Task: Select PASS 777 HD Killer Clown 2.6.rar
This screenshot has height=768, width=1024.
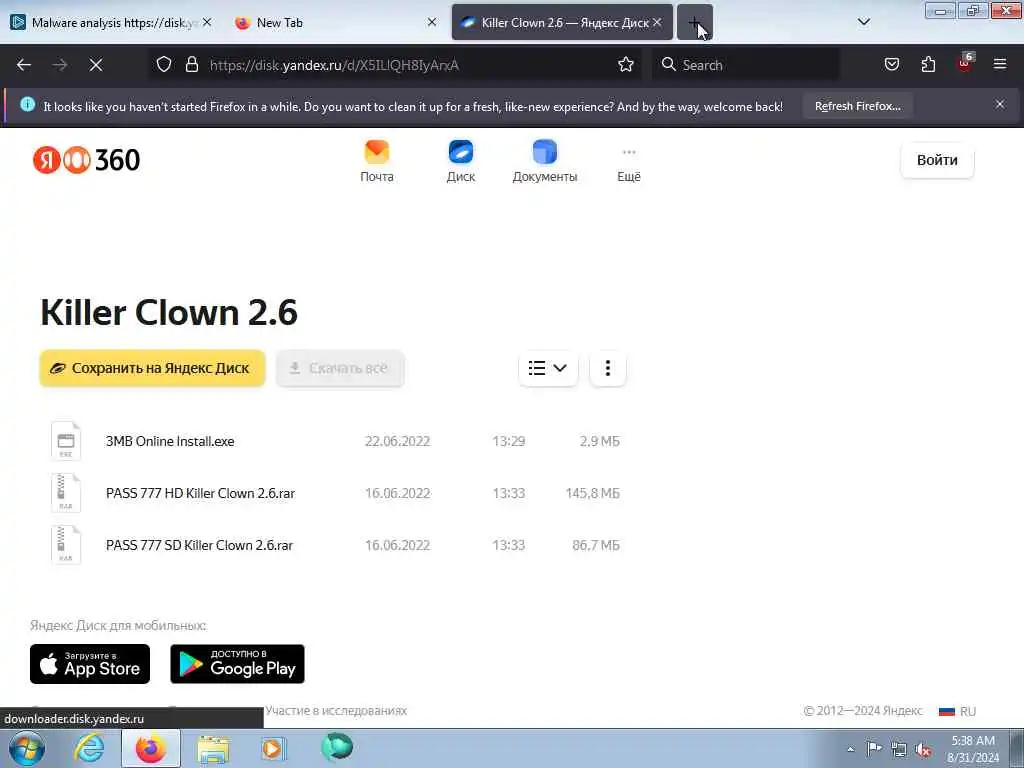Action: pyautogui.click(x=200, y=493)
